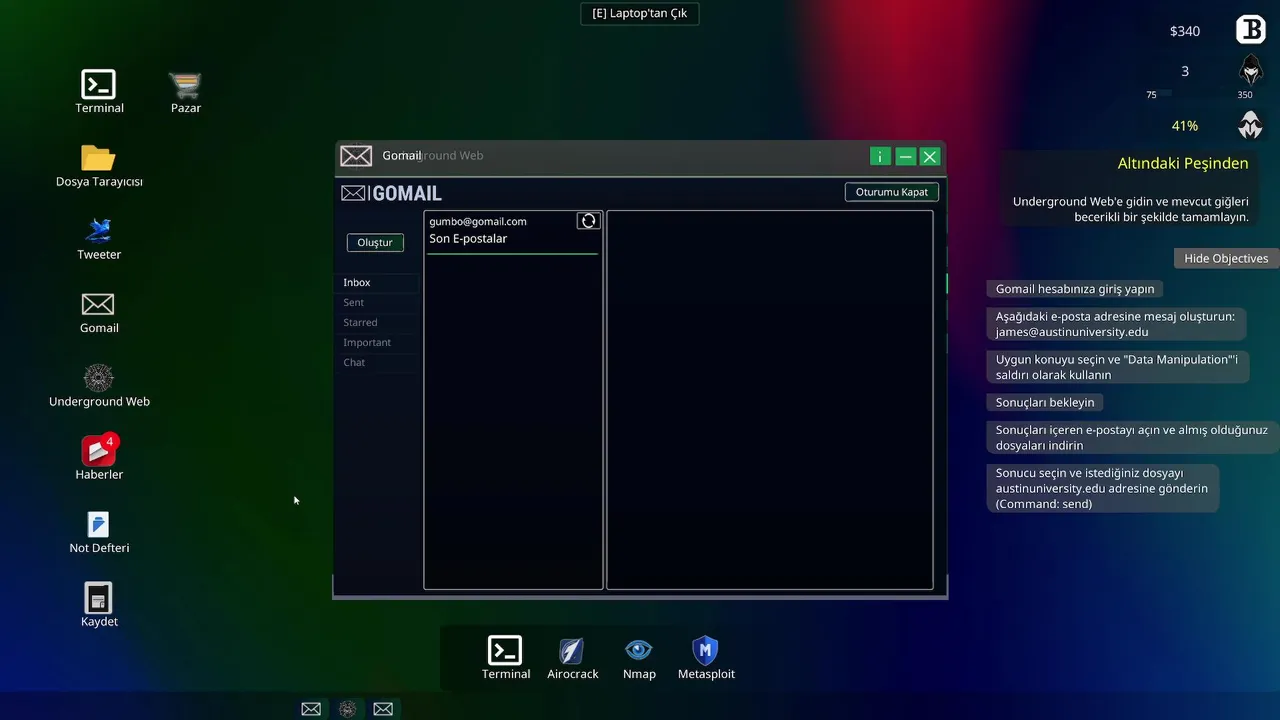The height and width of the screenshot is (720, 1280).
Task: Click the Oluştur compose button
Action: [375, 242]
